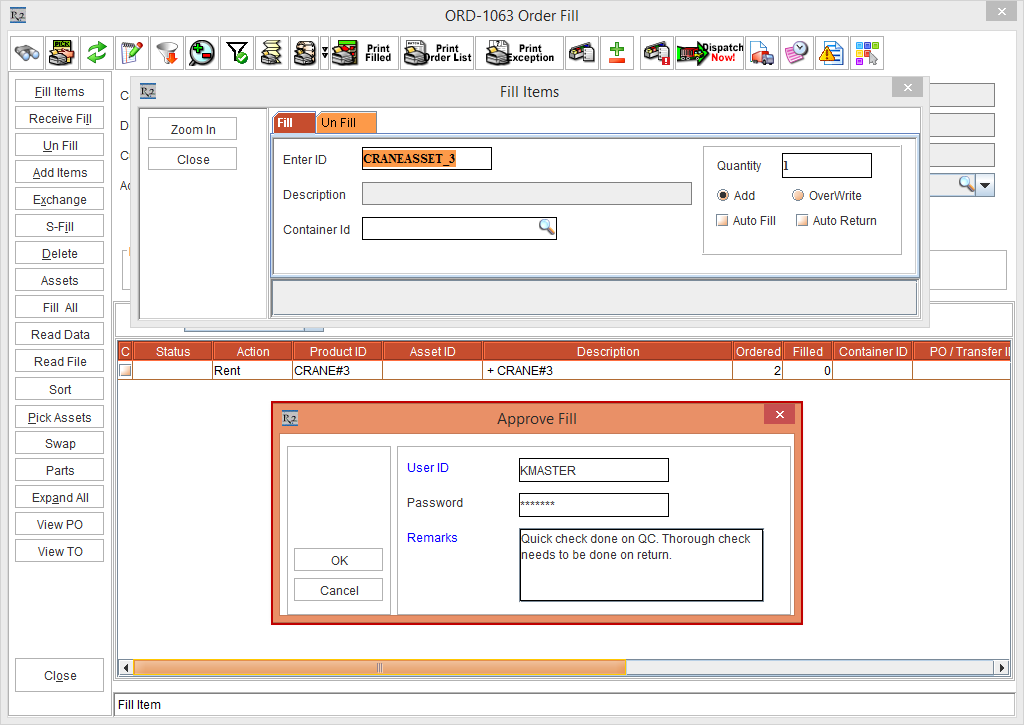
Task: Enable the Auto Fill checkbox
Action: (723, 221)
